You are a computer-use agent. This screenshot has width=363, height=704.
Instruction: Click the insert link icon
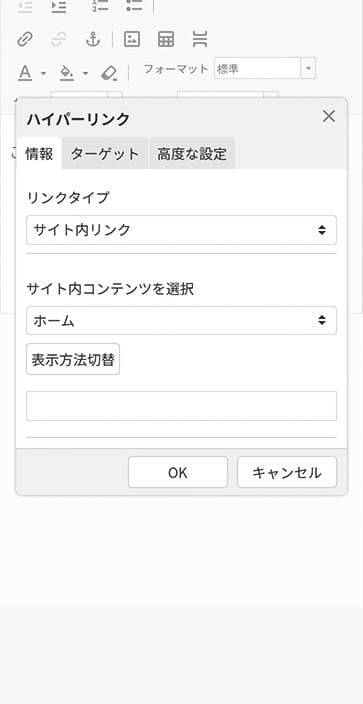coord(24,40)
